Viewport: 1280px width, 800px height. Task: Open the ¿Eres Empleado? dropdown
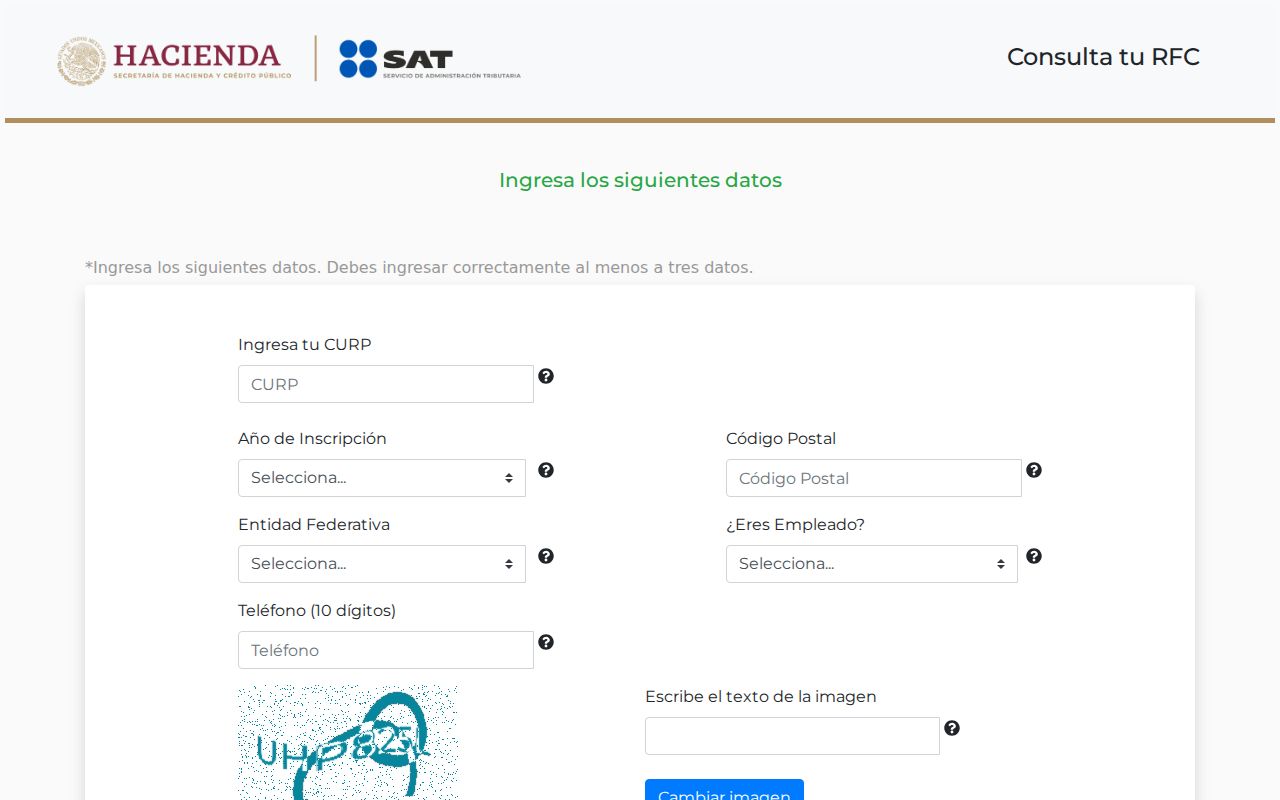coord(872,564)
